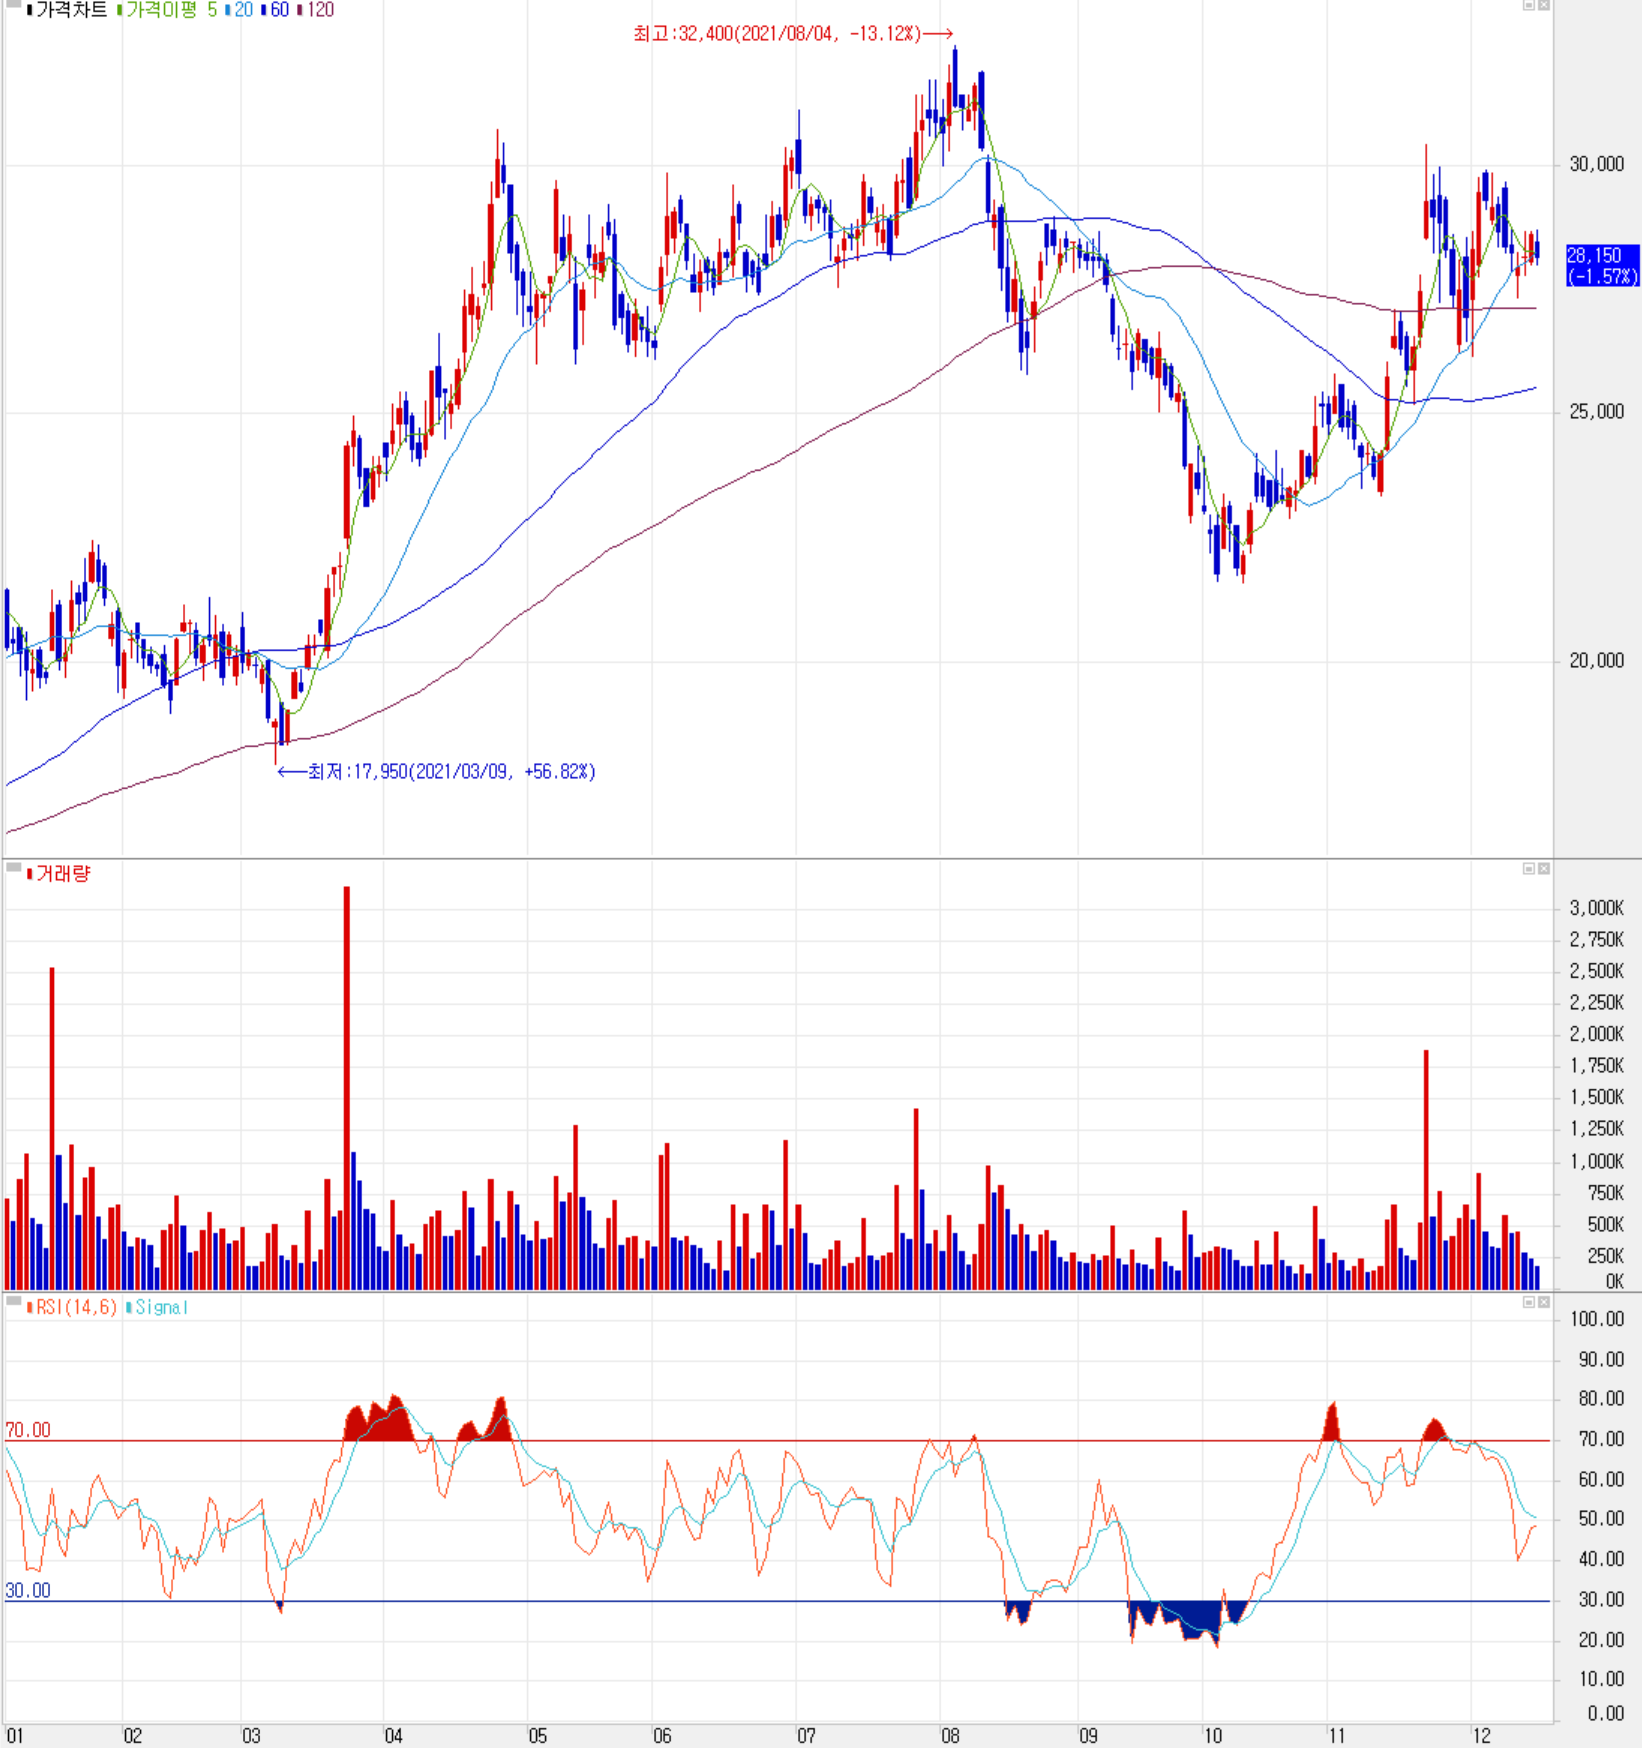
Task: Click the 70.00 overbought line label
Action: pos(28,1431)
